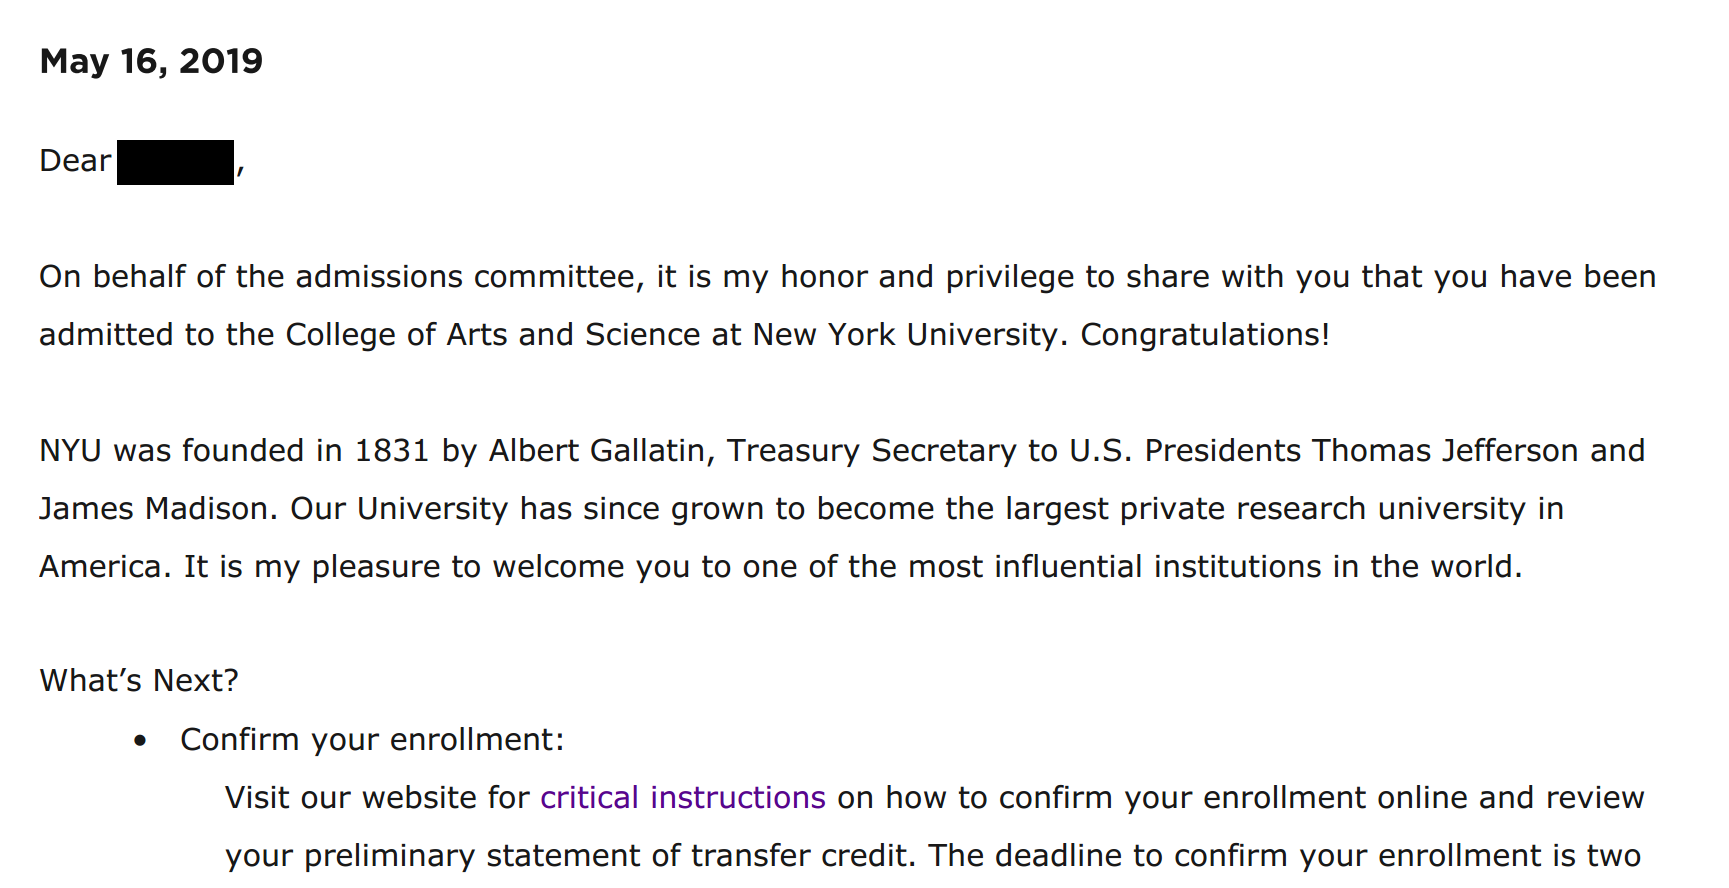Click the "What's Next?" heading
Screen dimensions: 1729x888
tap(139, 680)
